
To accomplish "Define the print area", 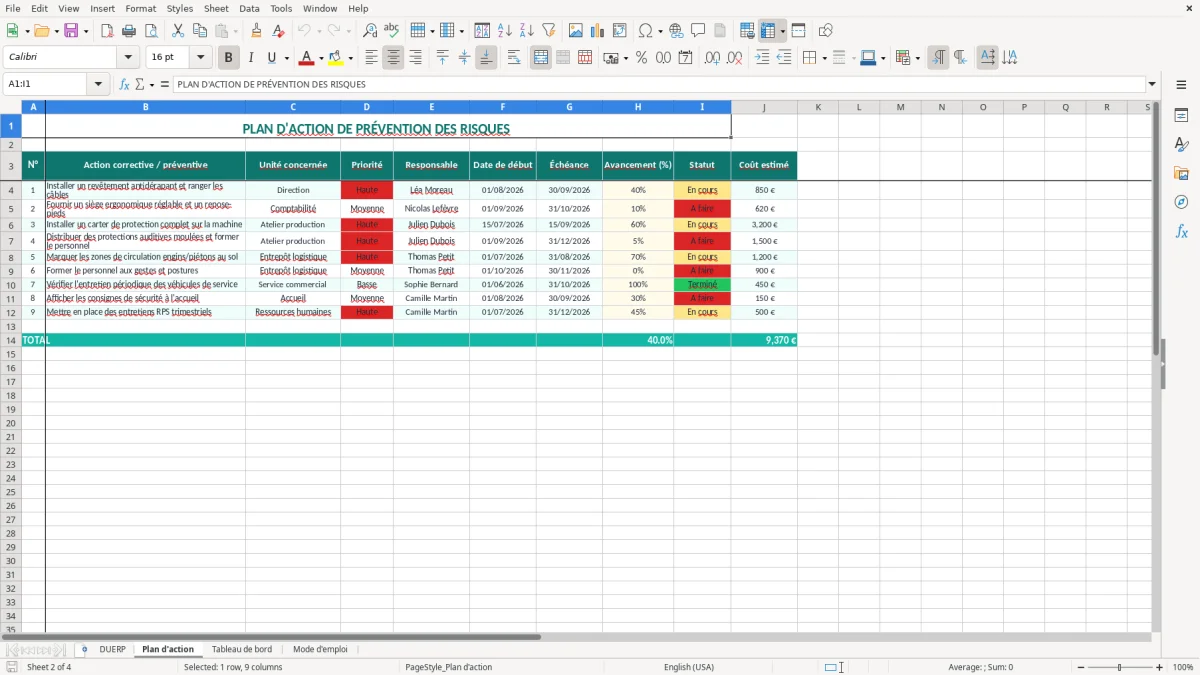I will pos(747,31).
